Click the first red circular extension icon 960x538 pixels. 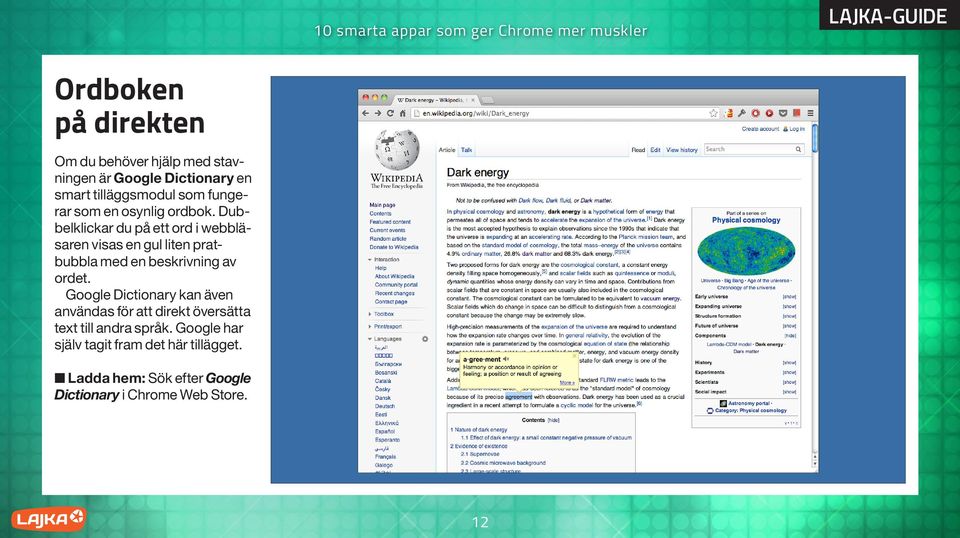click(756, 113)
